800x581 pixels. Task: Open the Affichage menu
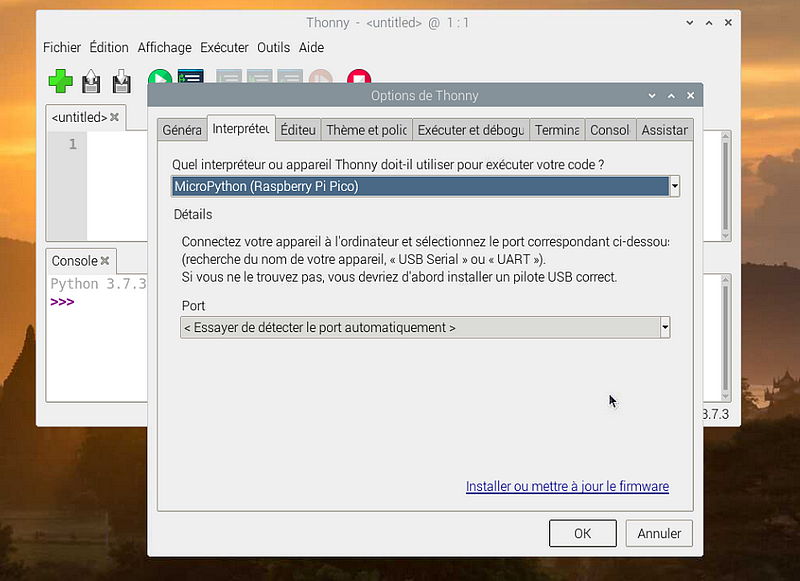pos(165,47)
